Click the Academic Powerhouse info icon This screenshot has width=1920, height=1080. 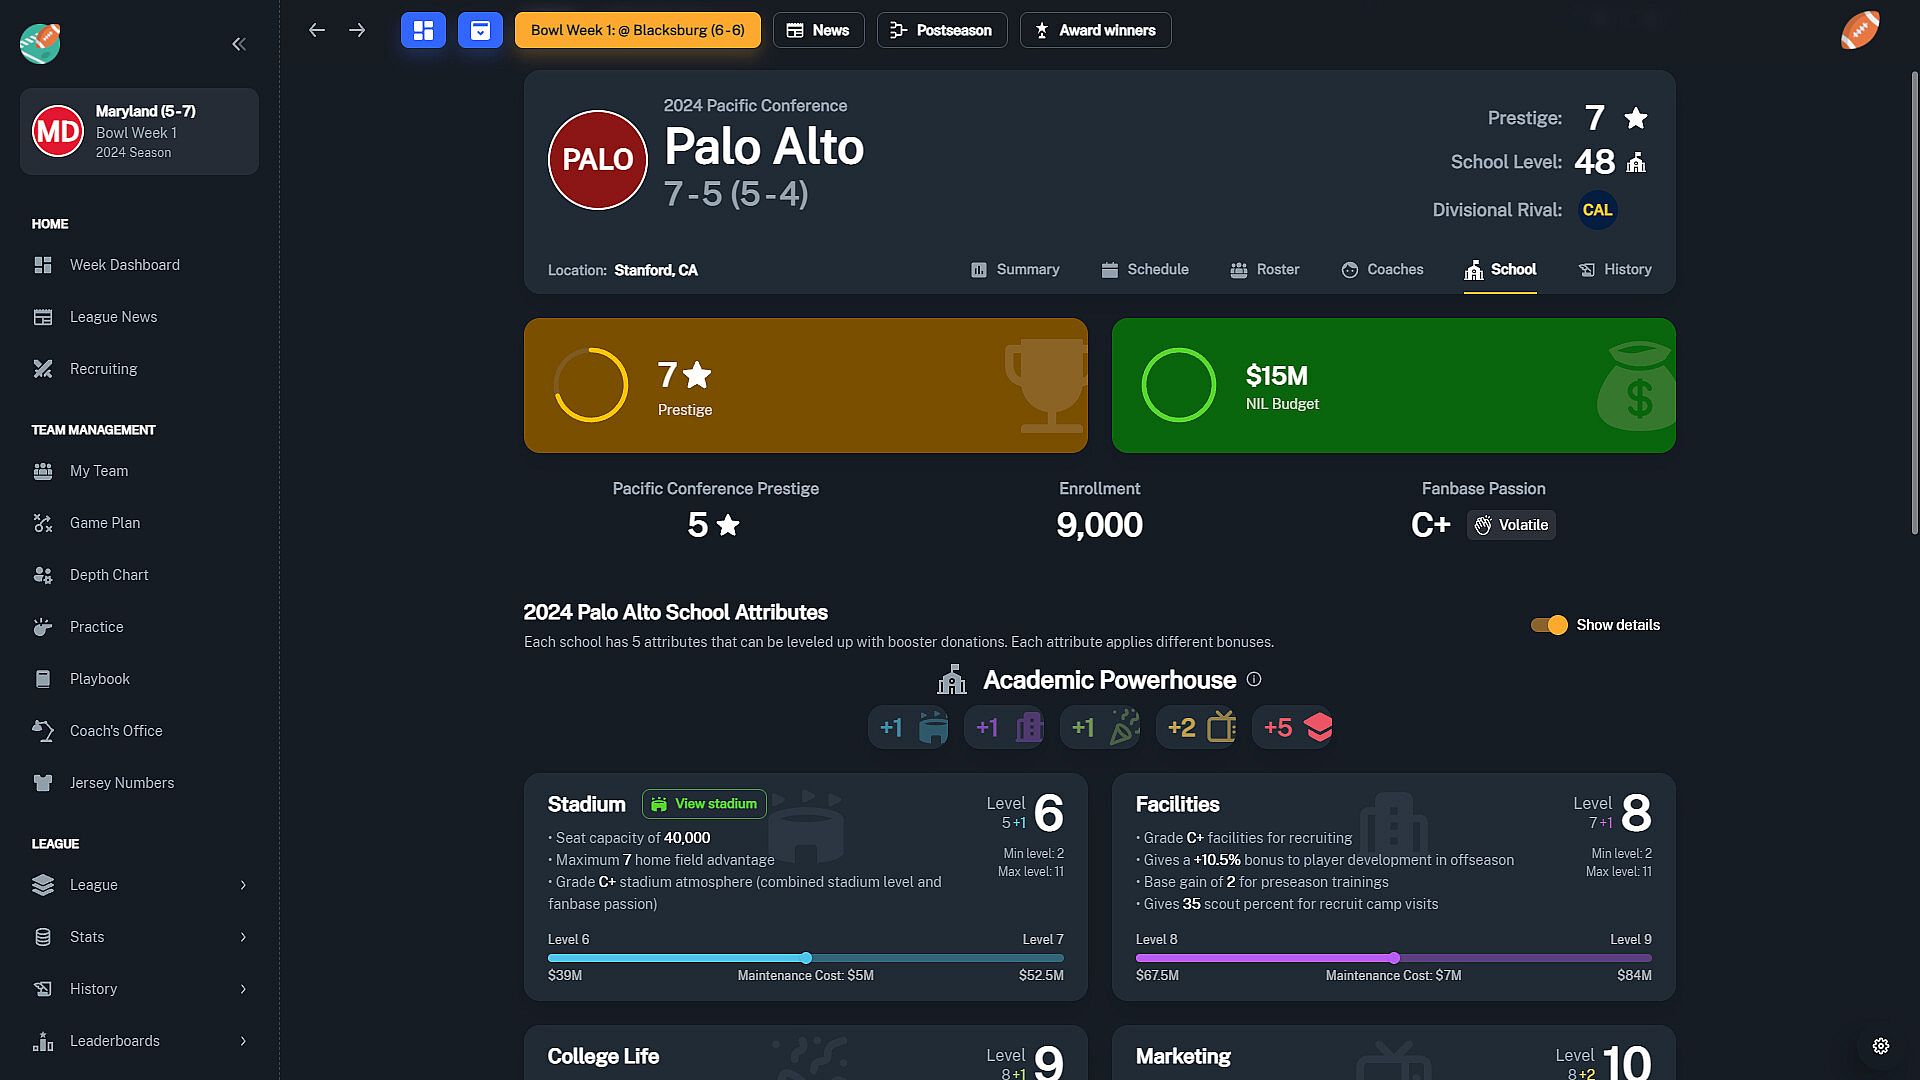click(1254, 680)
